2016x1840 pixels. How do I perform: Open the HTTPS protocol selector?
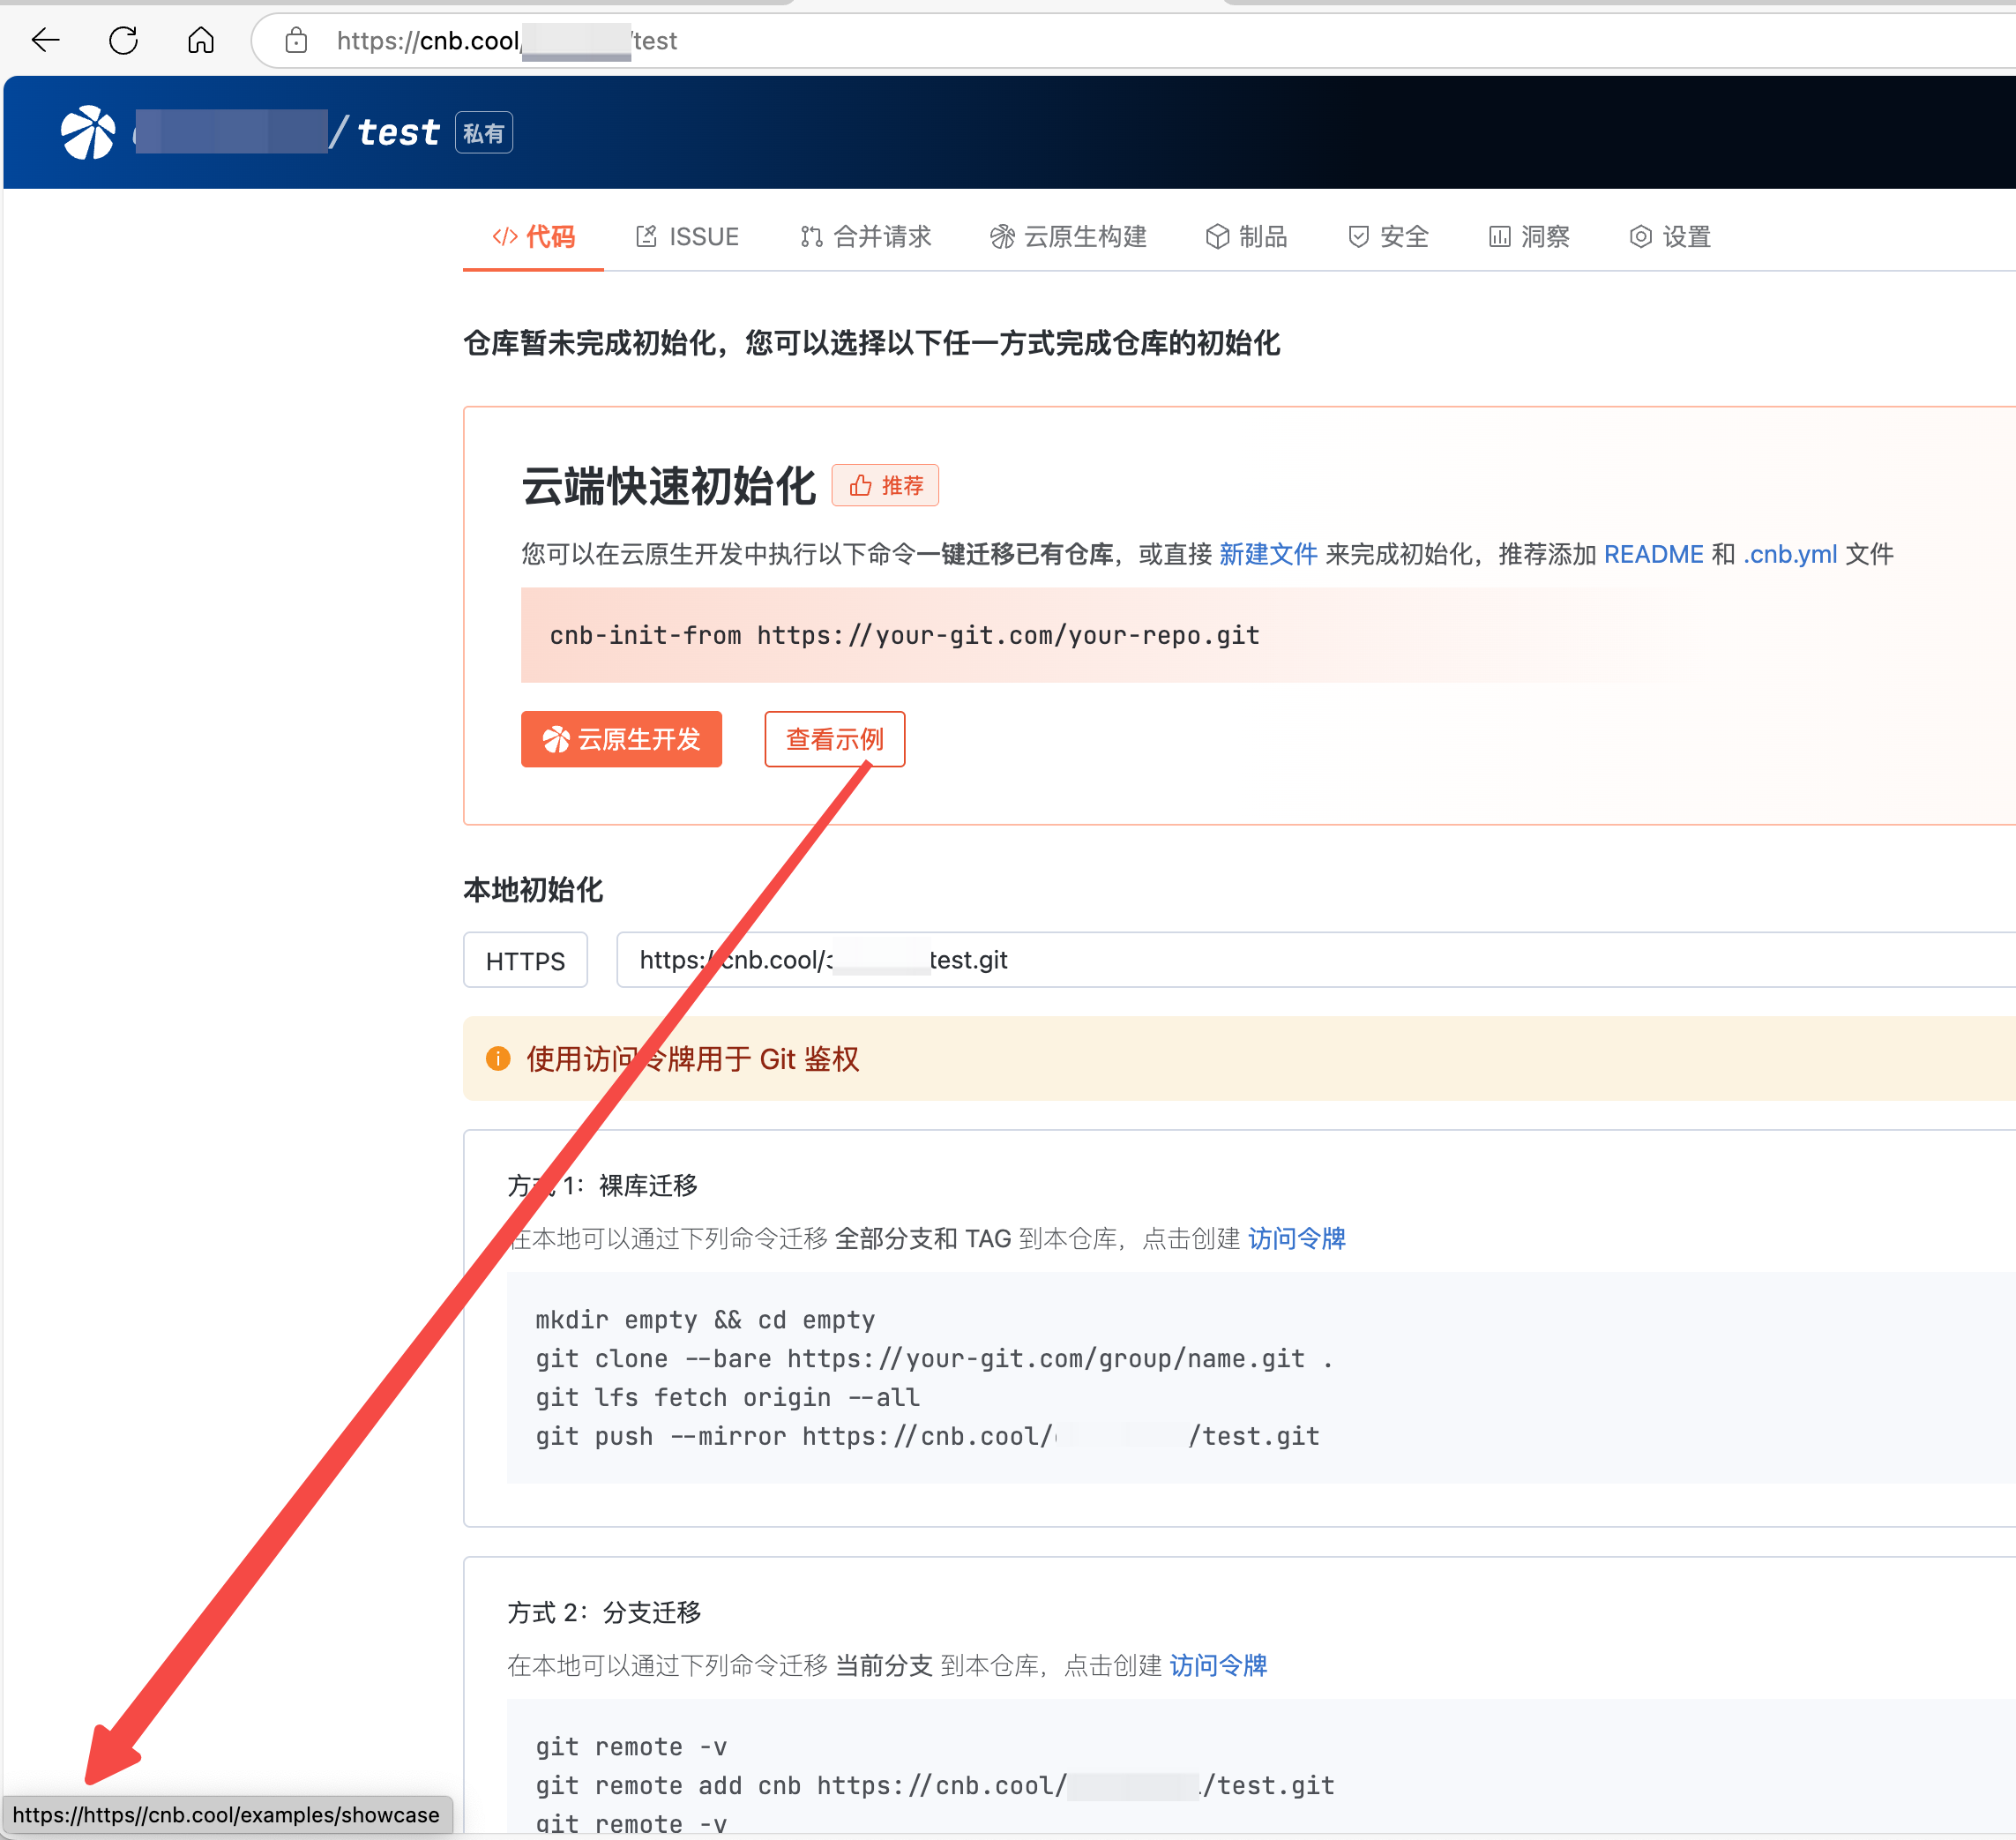coord(525,961)
